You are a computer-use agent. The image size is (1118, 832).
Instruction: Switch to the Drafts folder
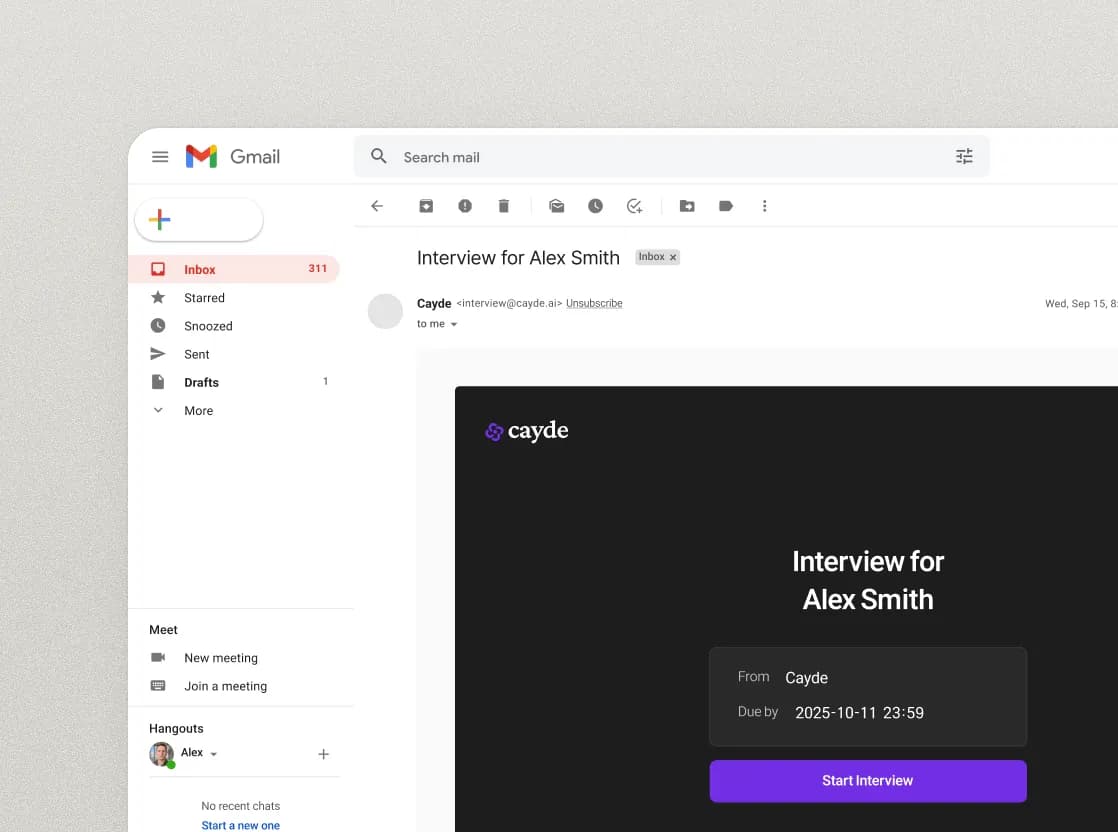pyautogui.click(x=201, y=382)
